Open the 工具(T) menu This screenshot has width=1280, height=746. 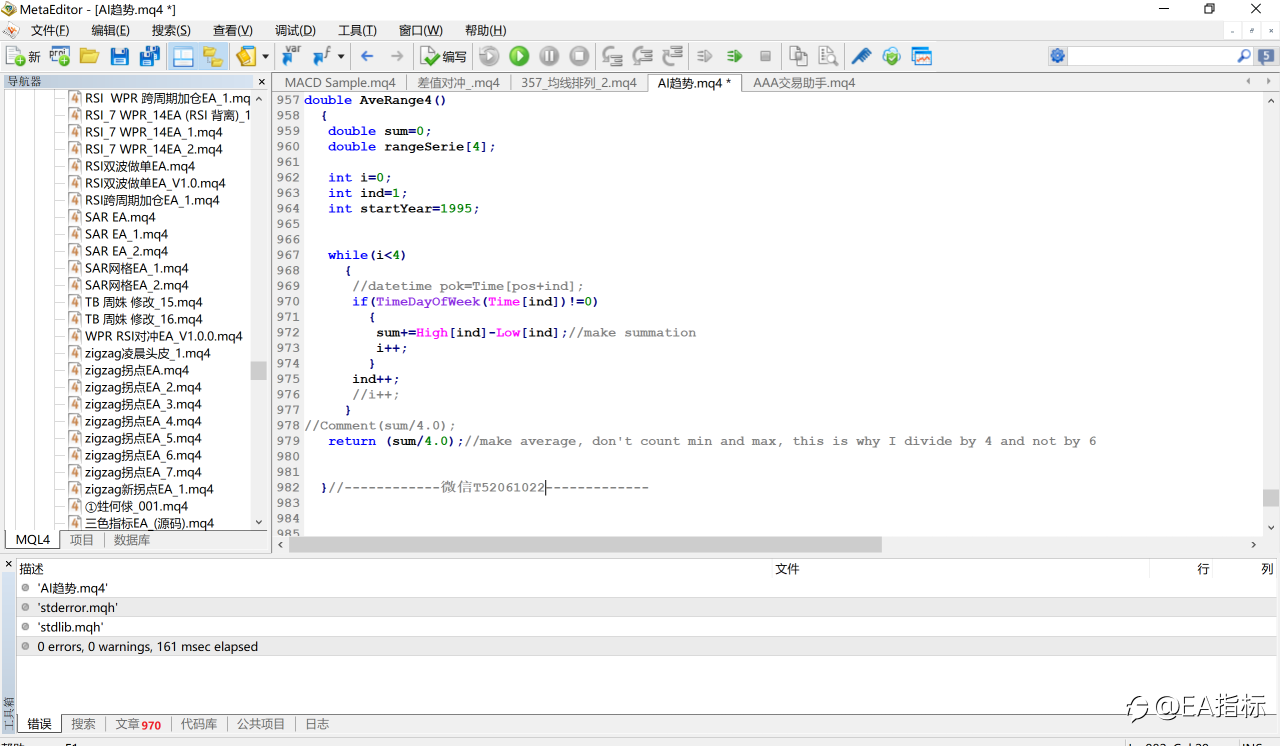tap(357, 30)
